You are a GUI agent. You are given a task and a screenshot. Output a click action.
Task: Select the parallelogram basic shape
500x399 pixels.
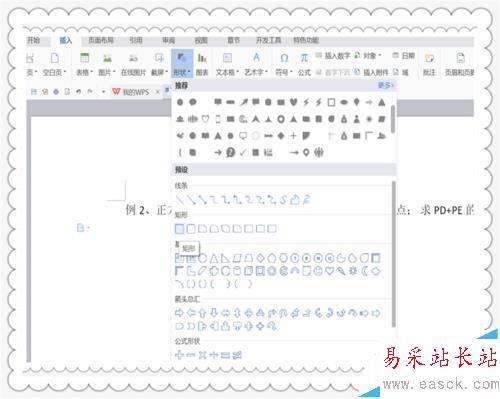237,258
